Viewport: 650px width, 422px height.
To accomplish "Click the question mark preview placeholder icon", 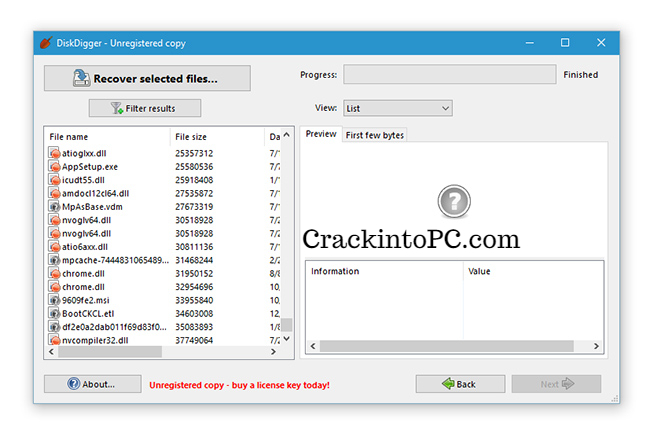I will pos(454,201).
